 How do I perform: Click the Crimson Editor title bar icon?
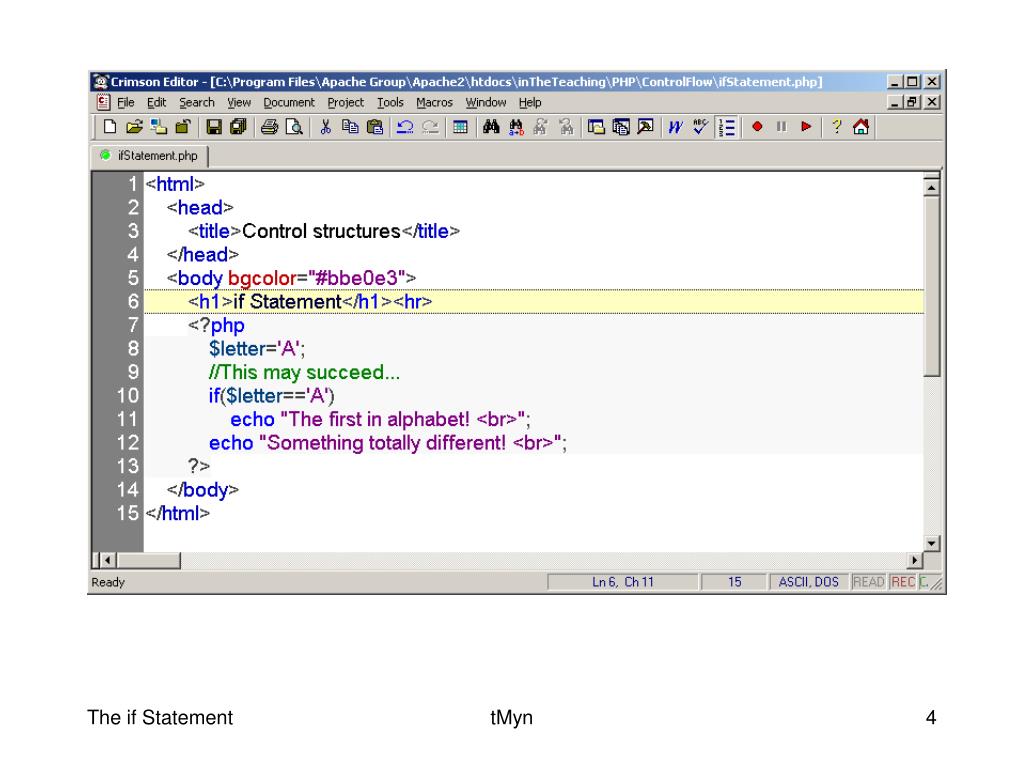pyautogui.click(x=101, y=82)
